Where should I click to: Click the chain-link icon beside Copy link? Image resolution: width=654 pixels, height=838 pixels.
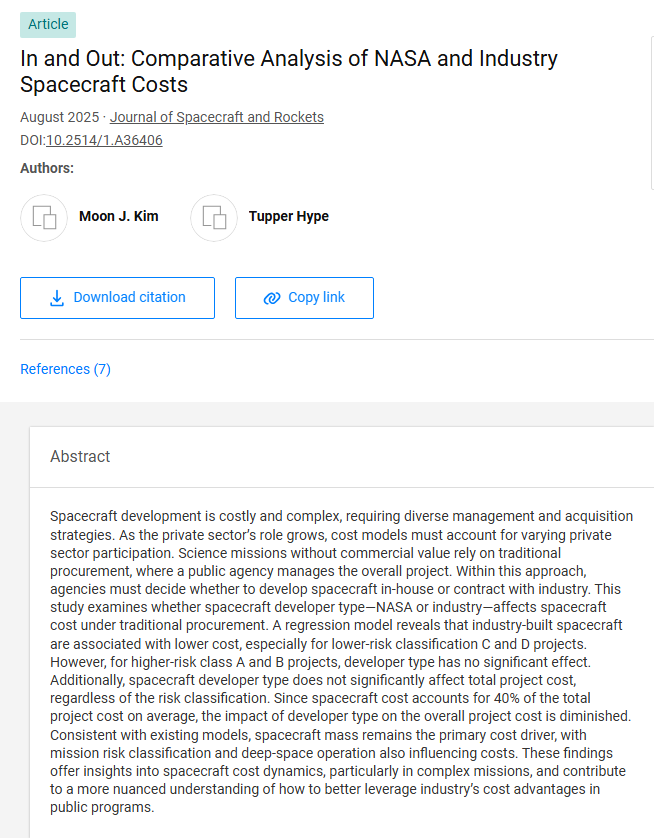click(272, 298)
